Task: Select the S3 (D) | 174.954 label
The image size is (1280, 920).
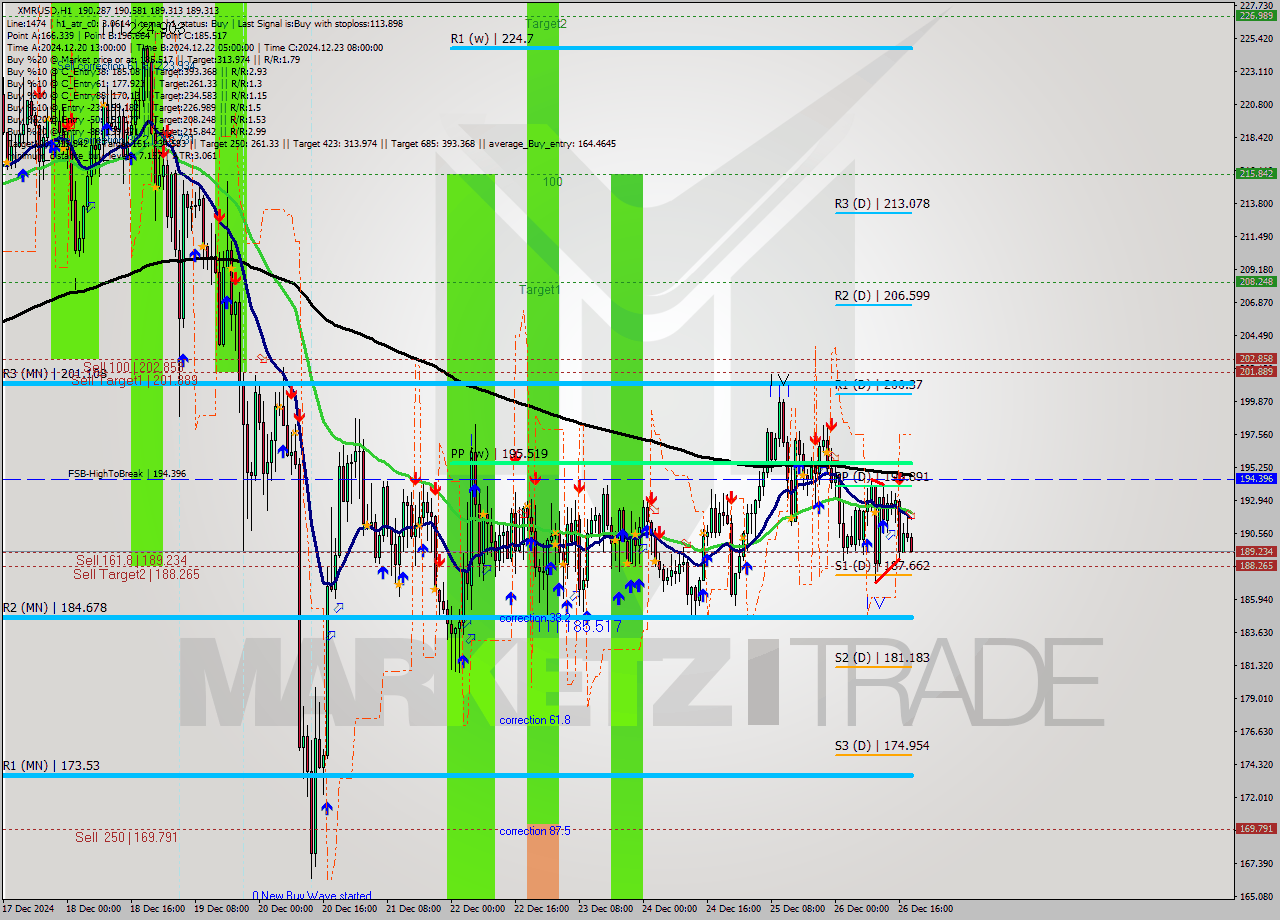Action: point(882,746)
